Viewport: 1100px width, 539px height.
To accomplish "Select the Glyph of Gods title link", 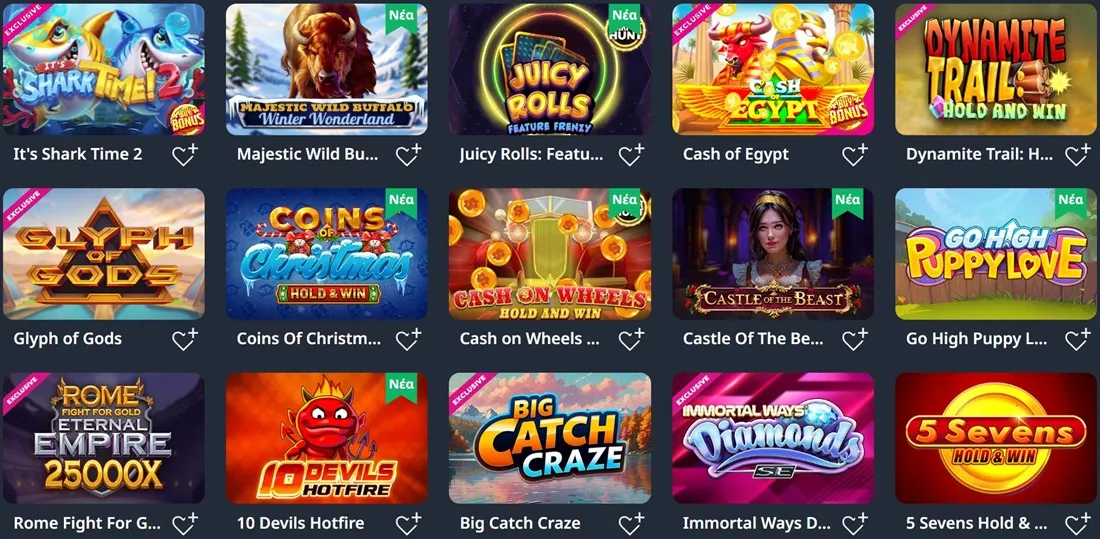I will tap(67, 339).
